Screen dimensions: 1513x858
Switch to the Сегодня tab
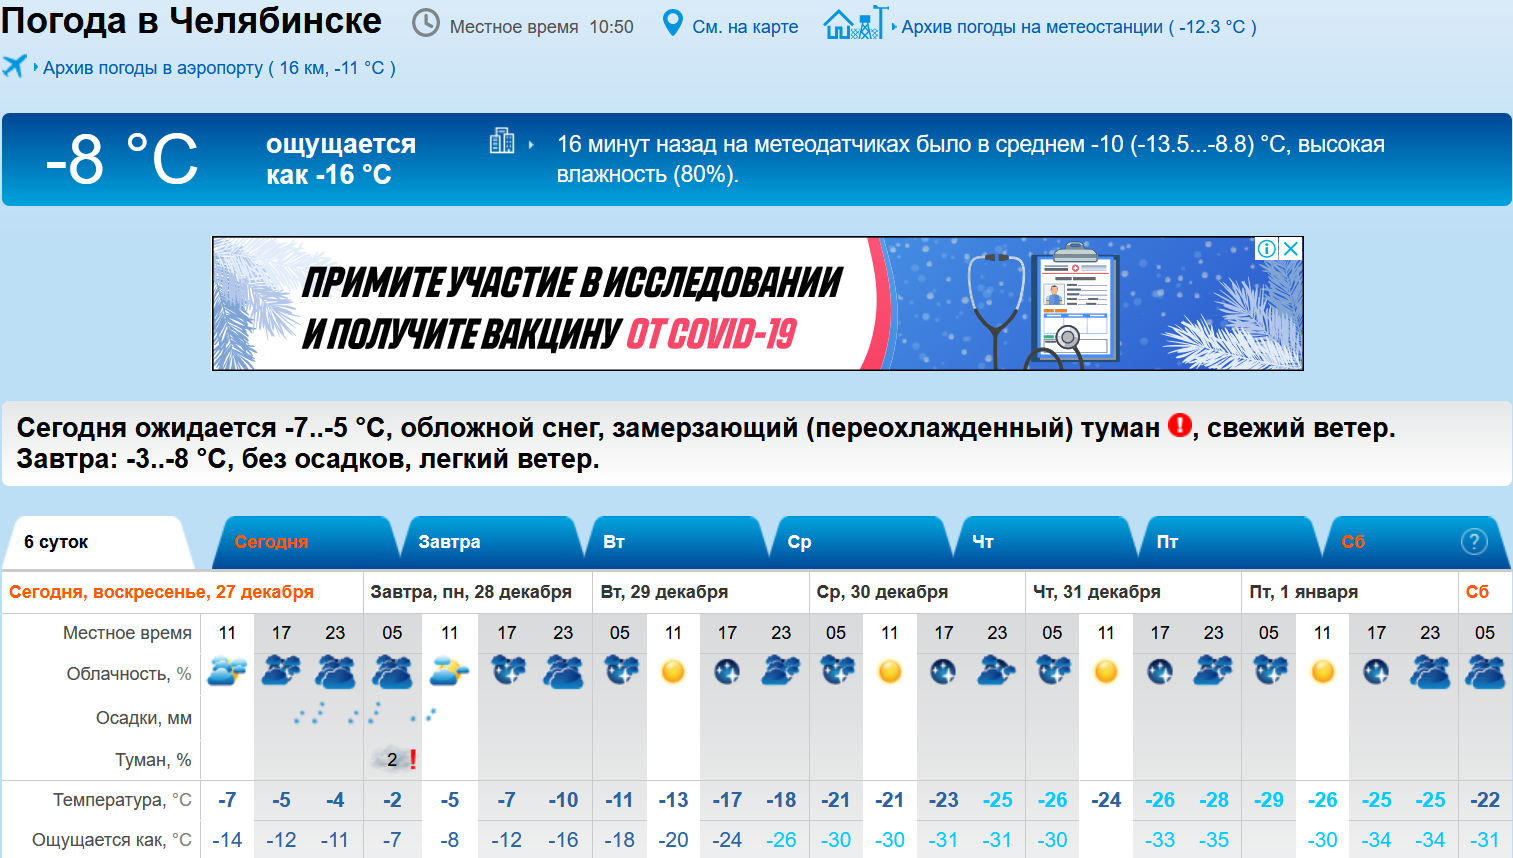click(272, 542)
